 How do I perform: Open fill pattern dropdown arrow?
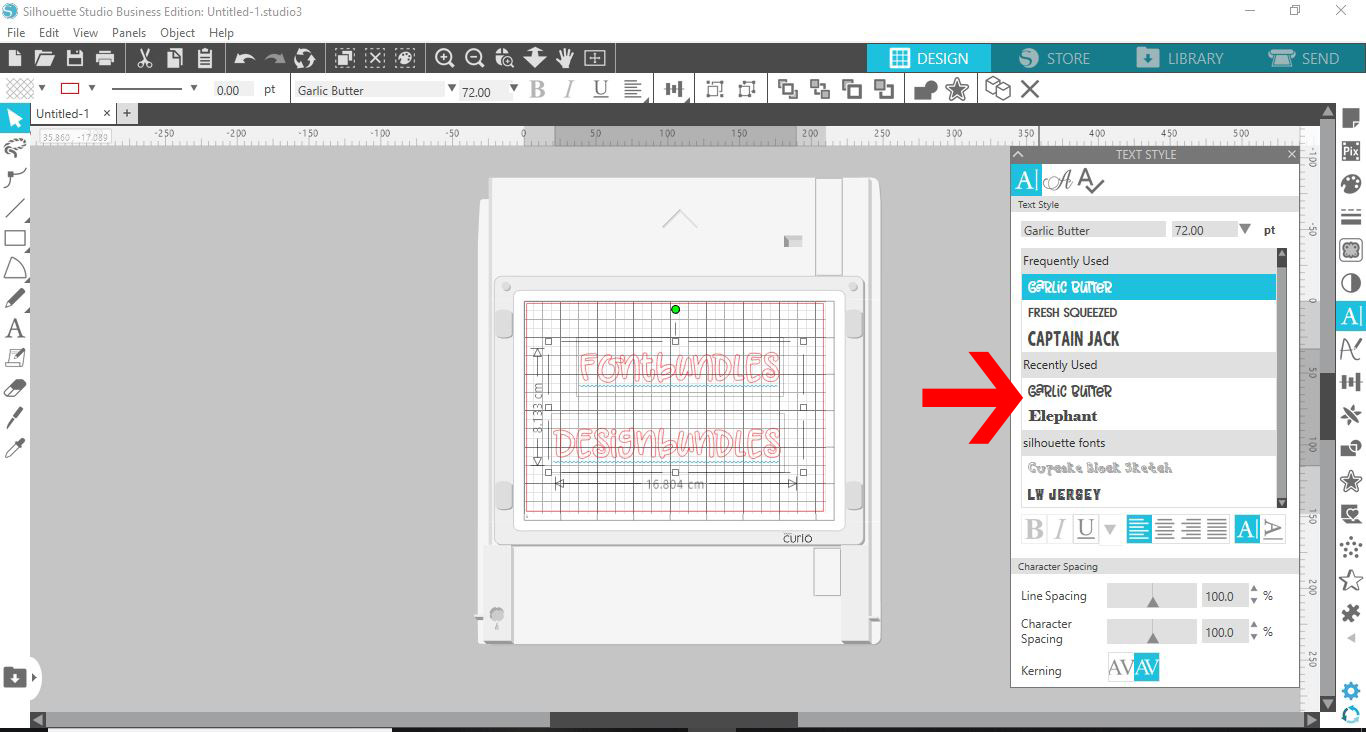click(42, 88)
